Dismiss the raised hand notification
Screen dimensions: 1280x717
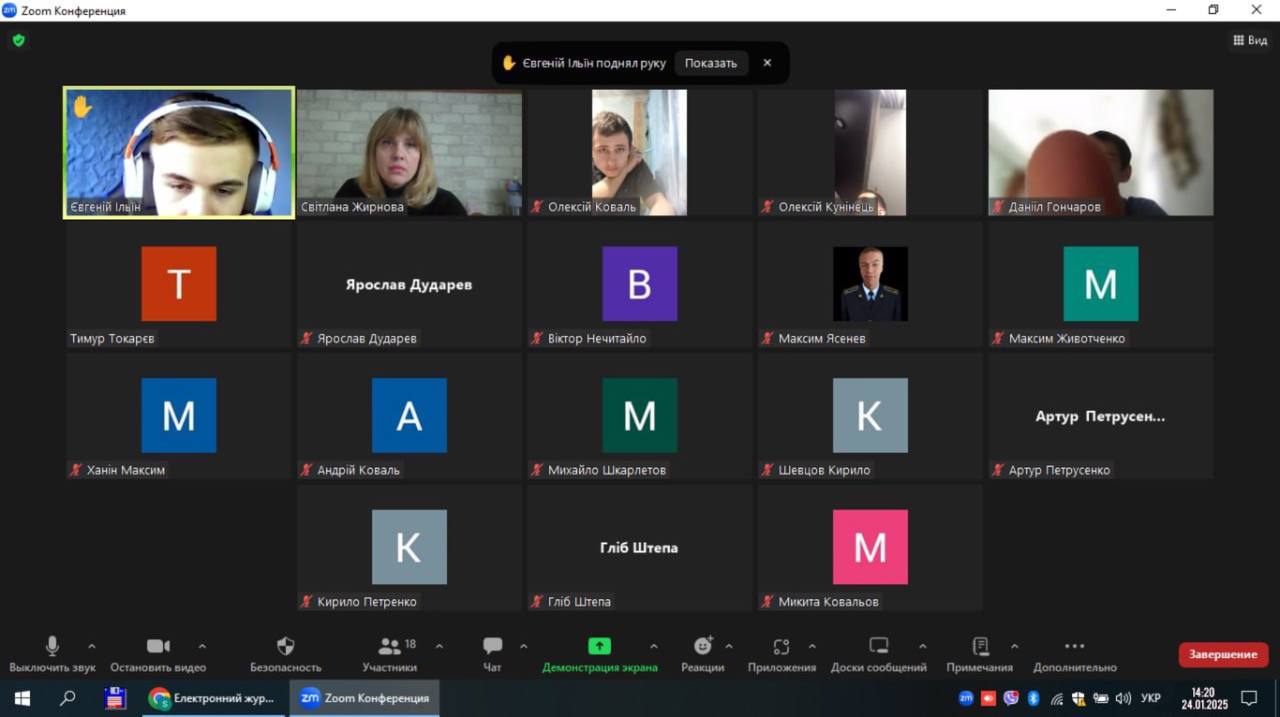tap(767, 63)
